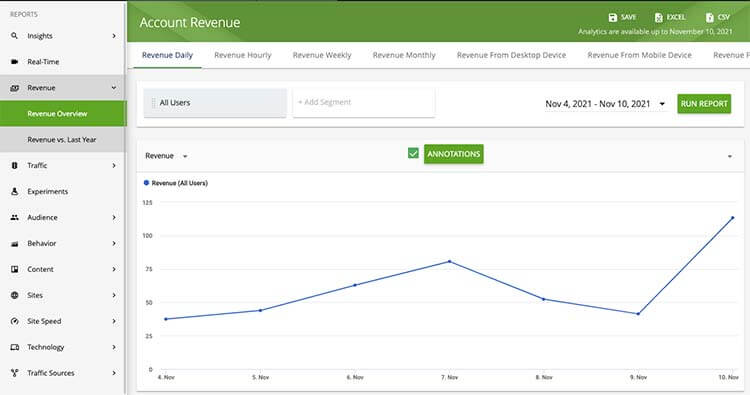Open the Experiments sidebar item
This screenshot has height=395, width=750.
point(63,191)
